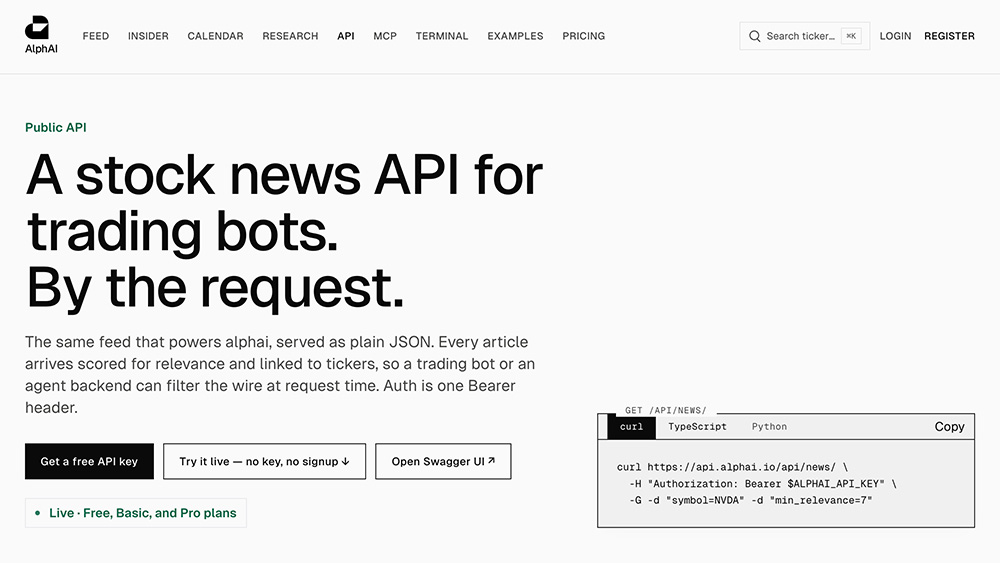Click the AlphAI logo

tap(41, 35)
